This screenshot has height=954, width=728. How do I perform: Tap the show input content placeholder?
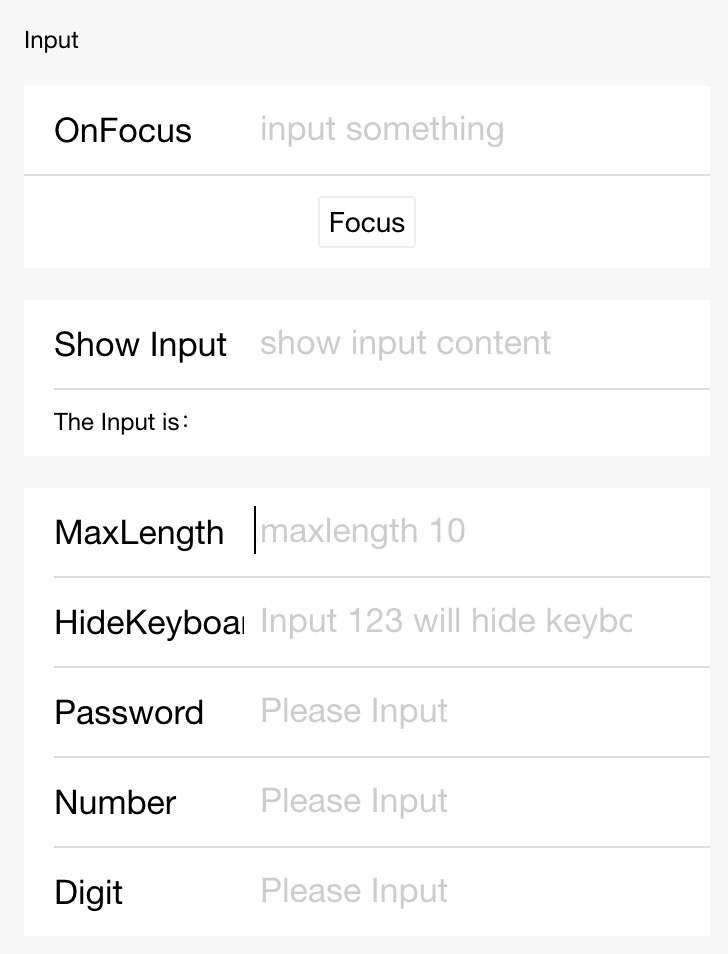tap(405, 343)
